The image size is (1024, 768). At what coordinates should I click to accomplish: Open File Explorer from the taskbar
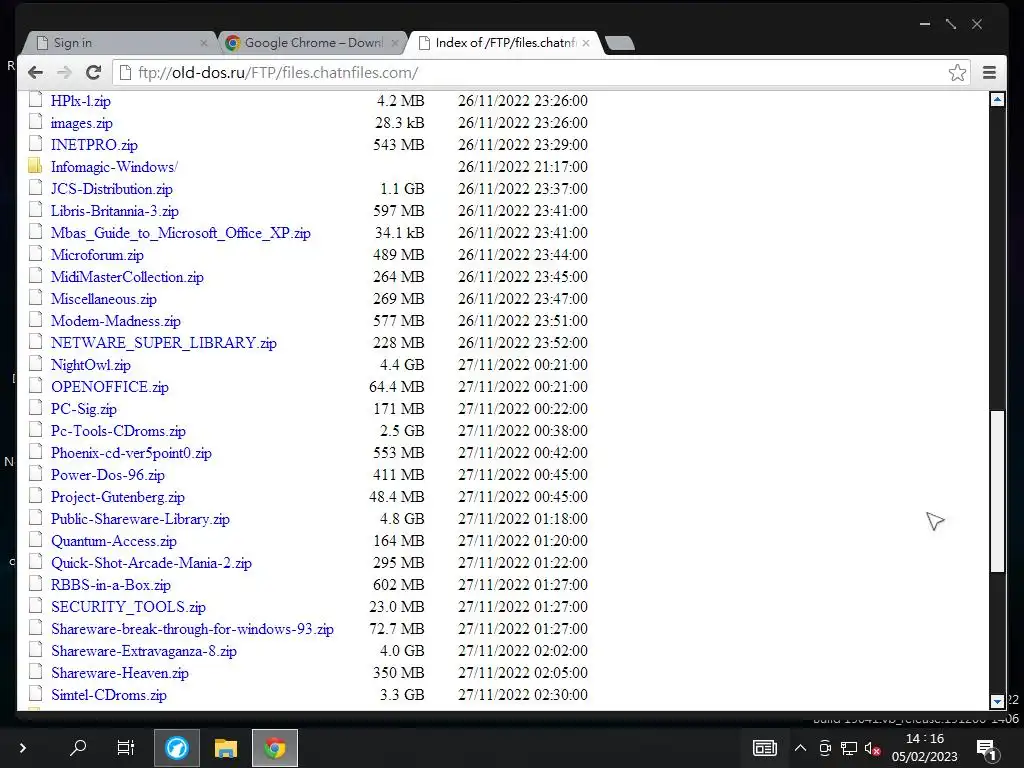coord(226,748)
